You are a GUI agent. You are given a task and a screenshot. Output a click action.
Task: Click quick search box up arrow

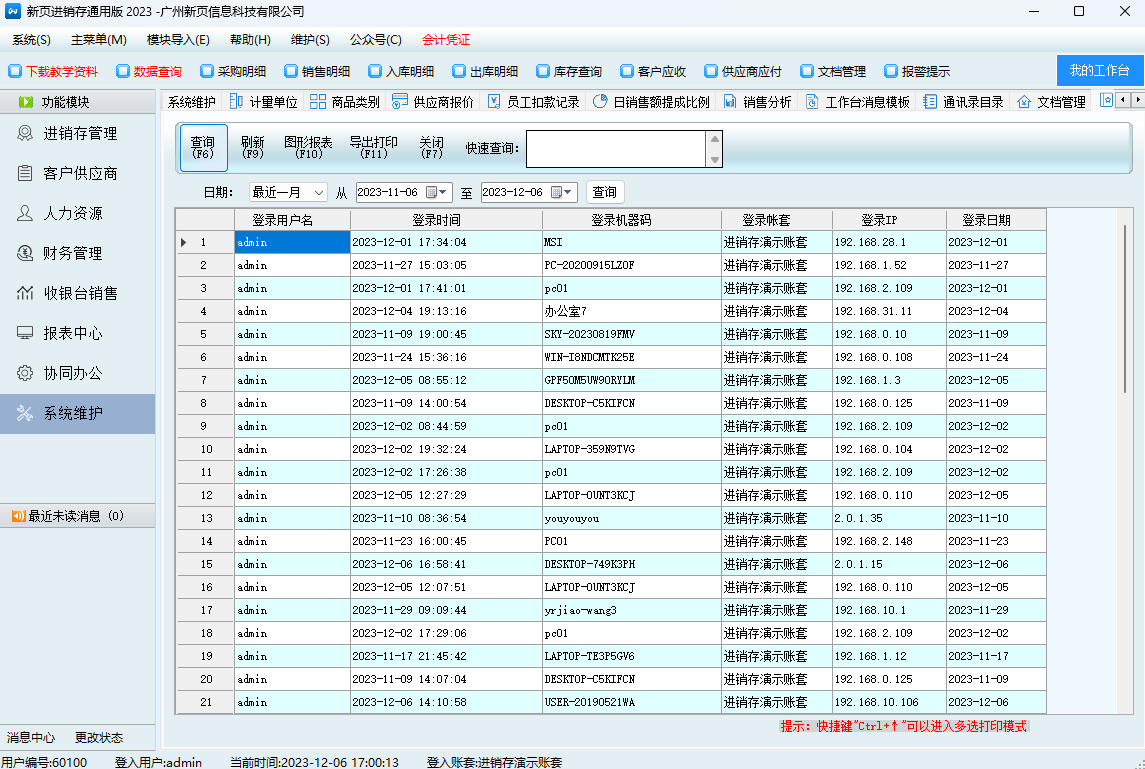click(715, 139)
